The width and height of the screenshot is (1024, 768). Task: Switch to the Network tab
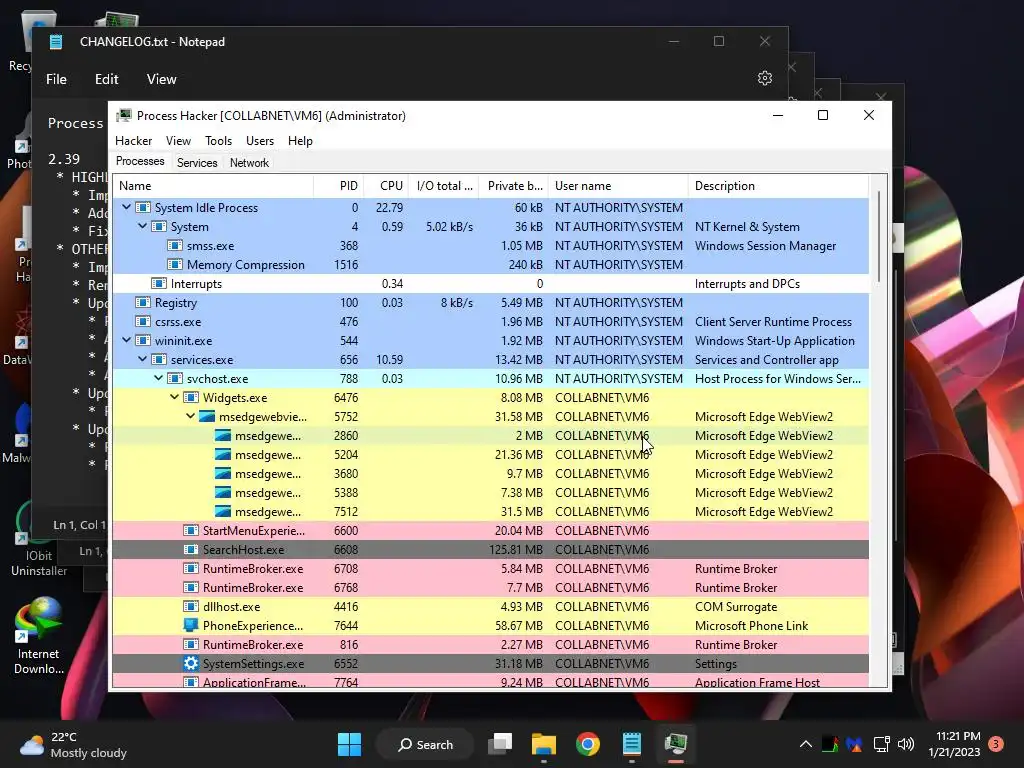coord(249,163)
